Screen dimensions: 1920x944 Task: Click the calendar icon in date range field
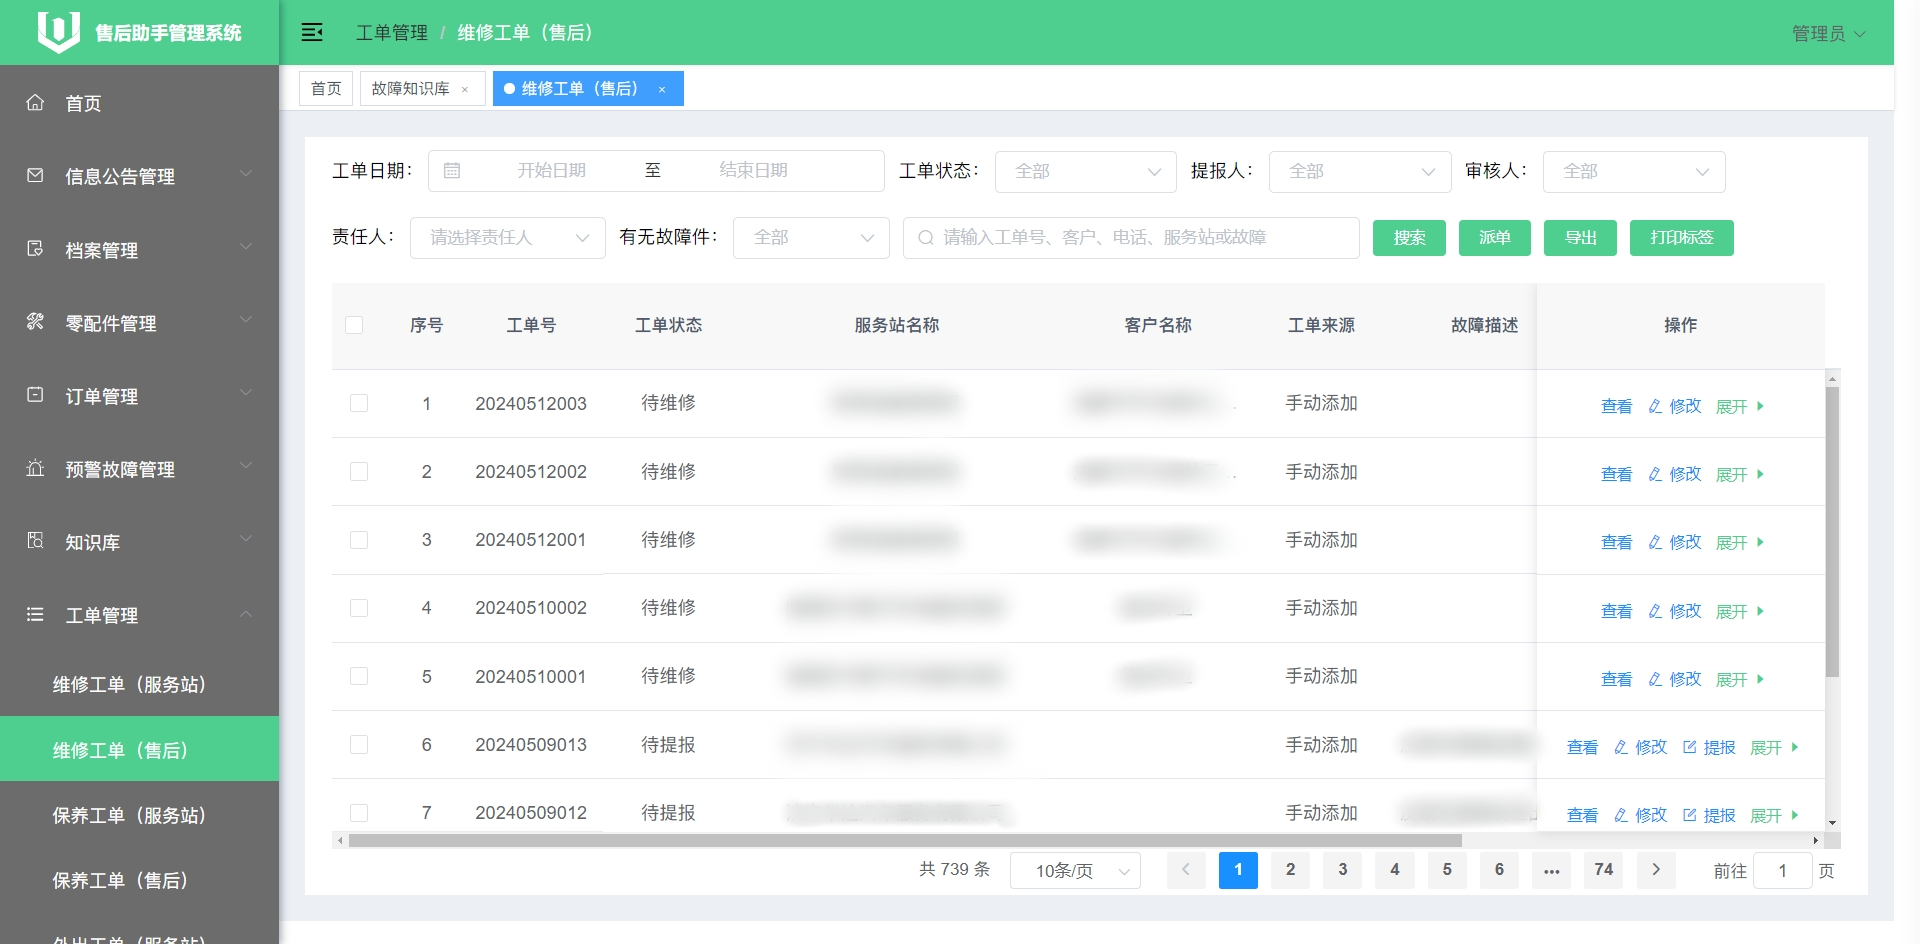[452, 171]
